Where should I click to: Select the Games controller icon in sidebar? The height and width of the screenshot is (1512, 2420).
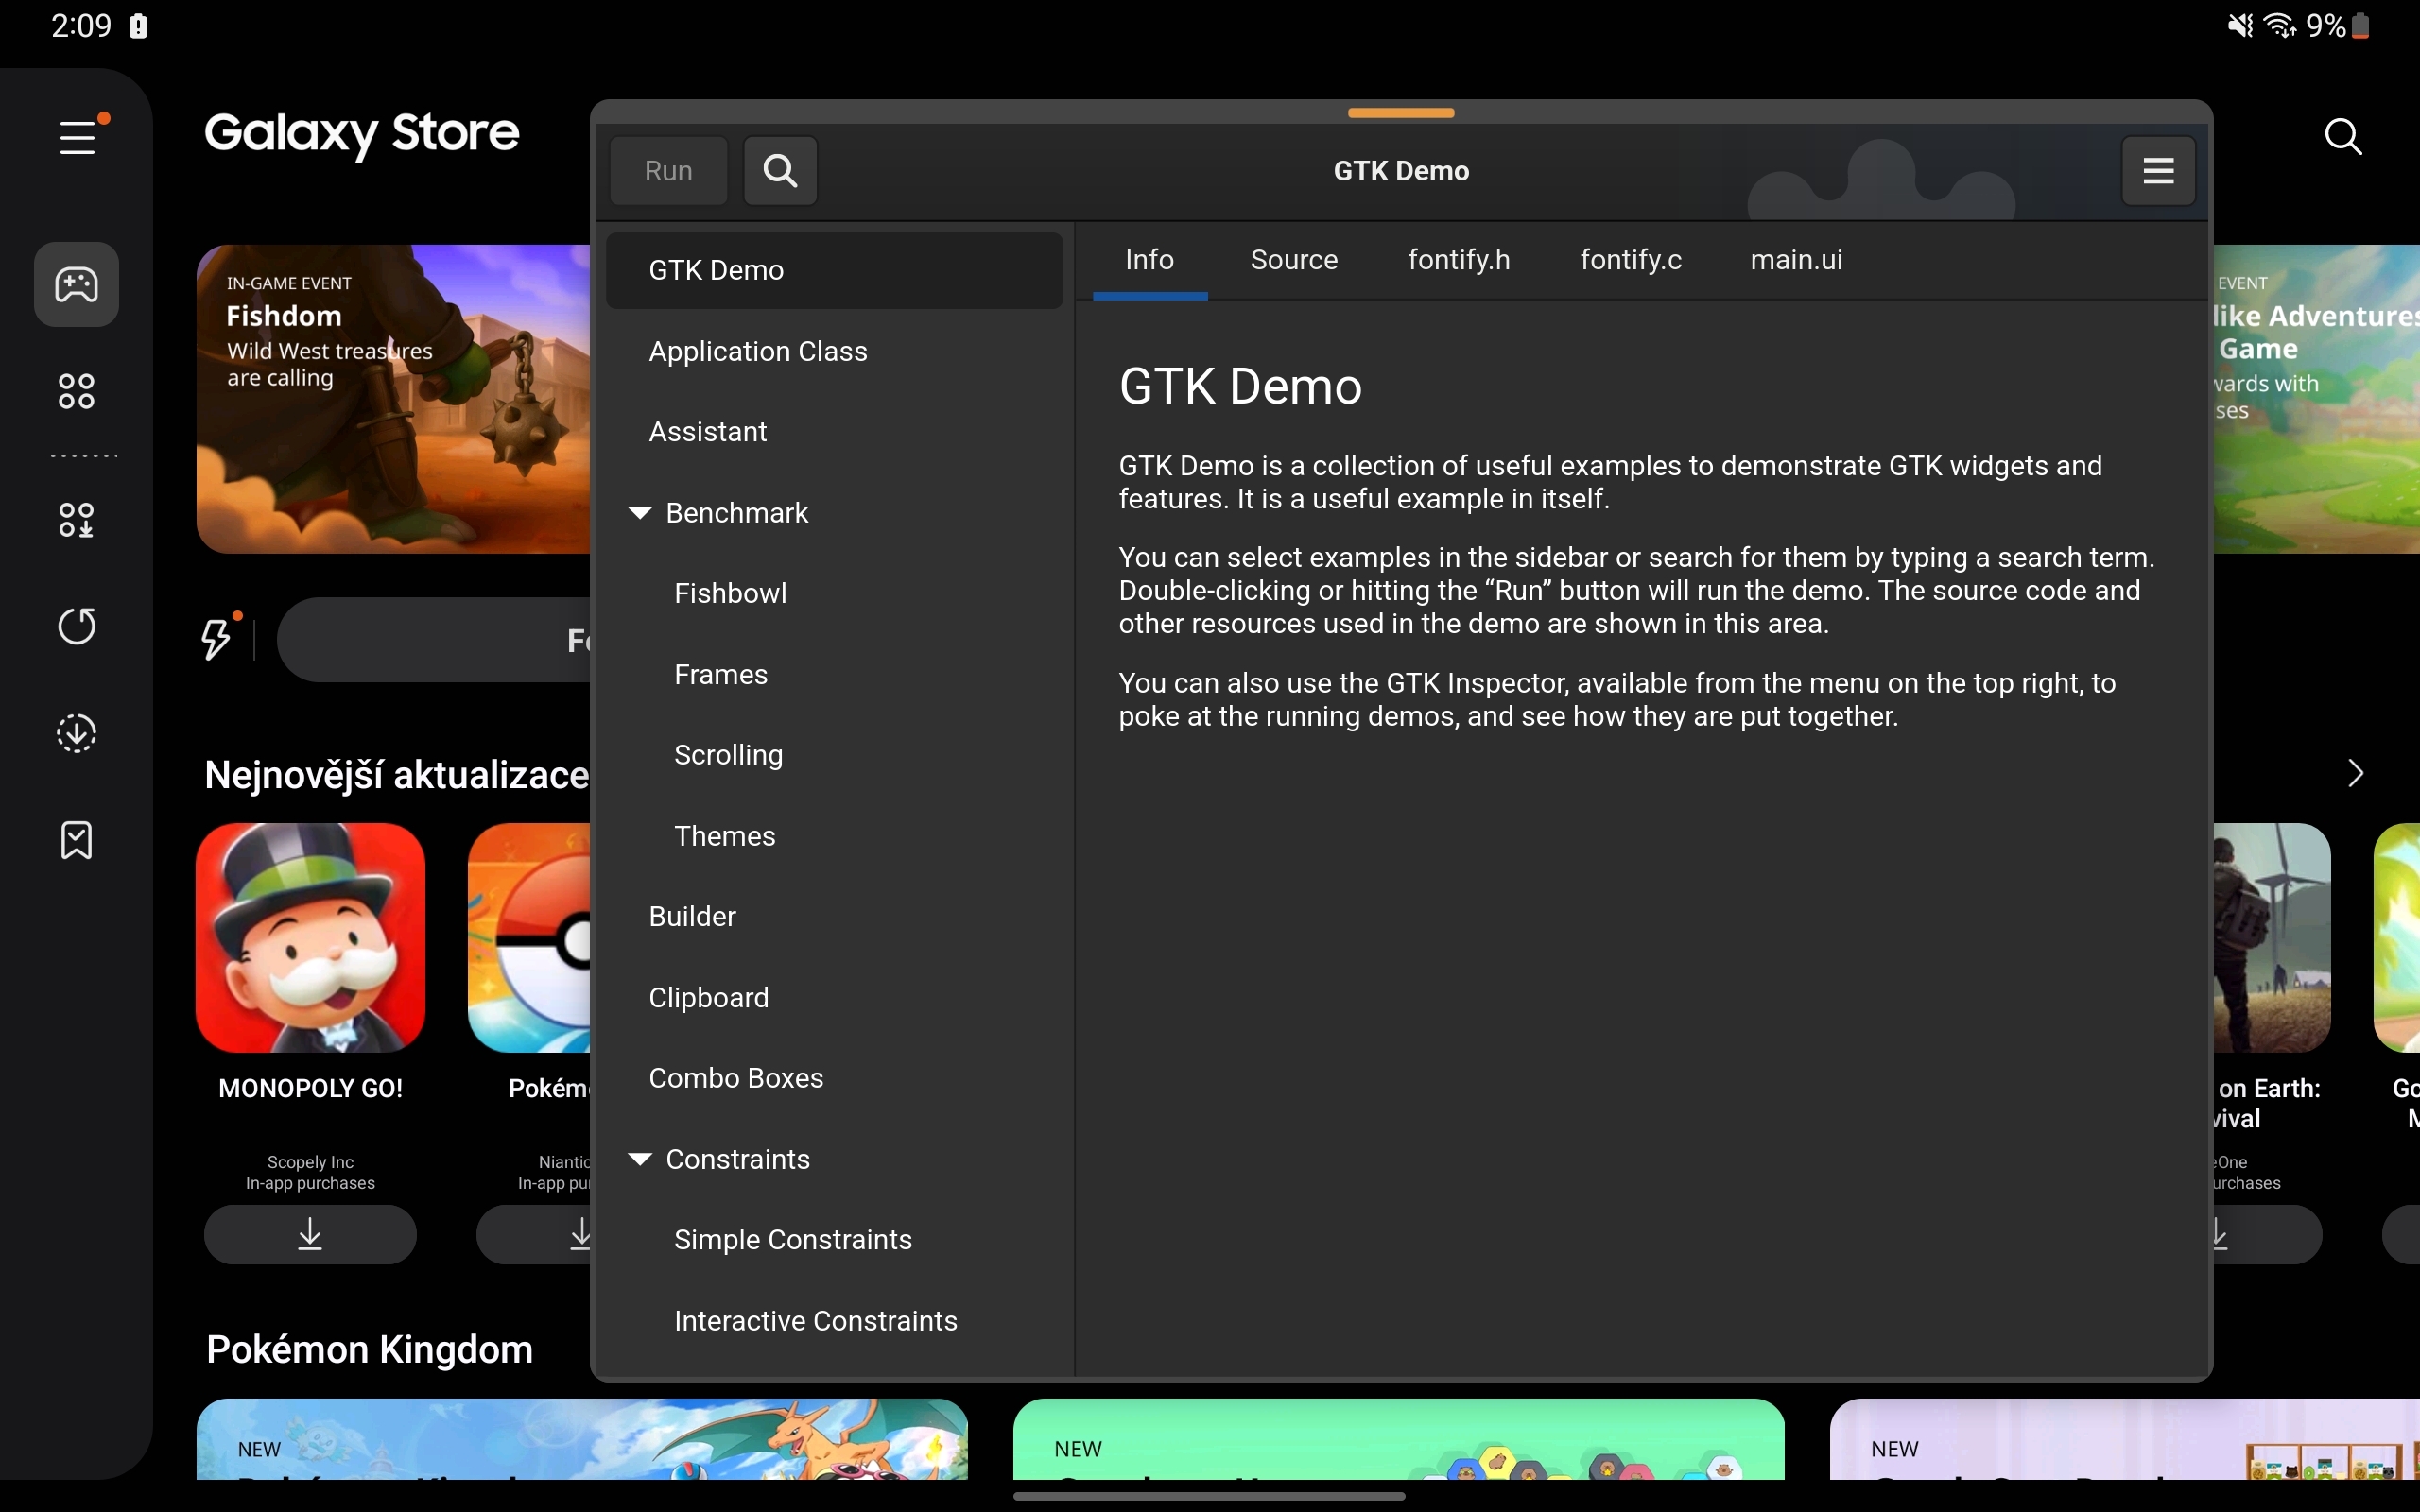77,285
